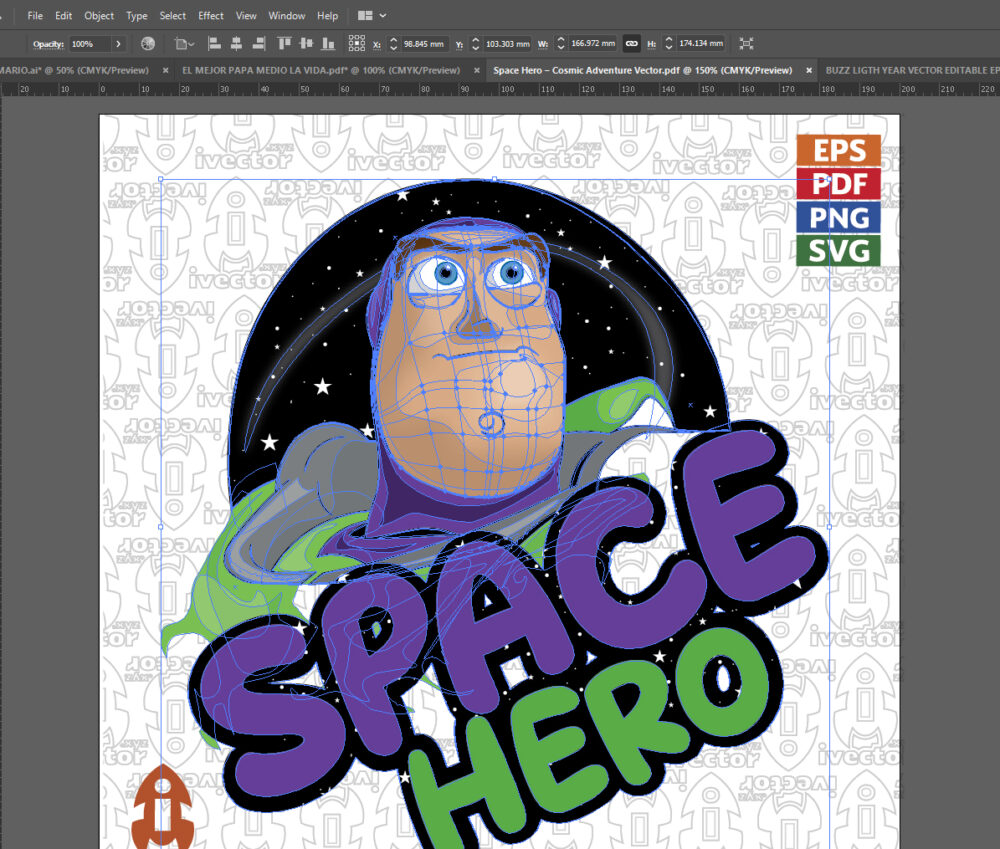Screen dimensions: 1000x849
Task: Click the Height stepper arrows
Action: [668, 44]
